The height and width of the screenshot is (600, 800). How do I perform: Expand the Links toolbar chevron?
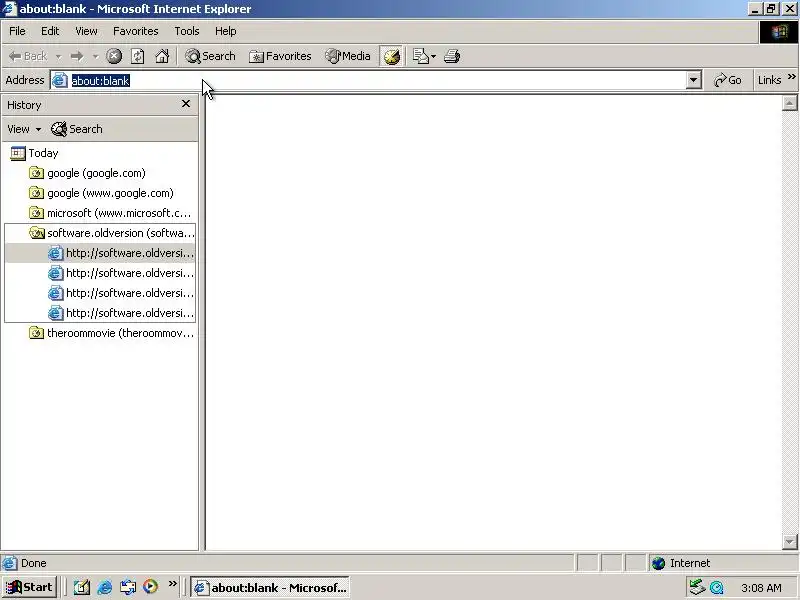[791, 77]
